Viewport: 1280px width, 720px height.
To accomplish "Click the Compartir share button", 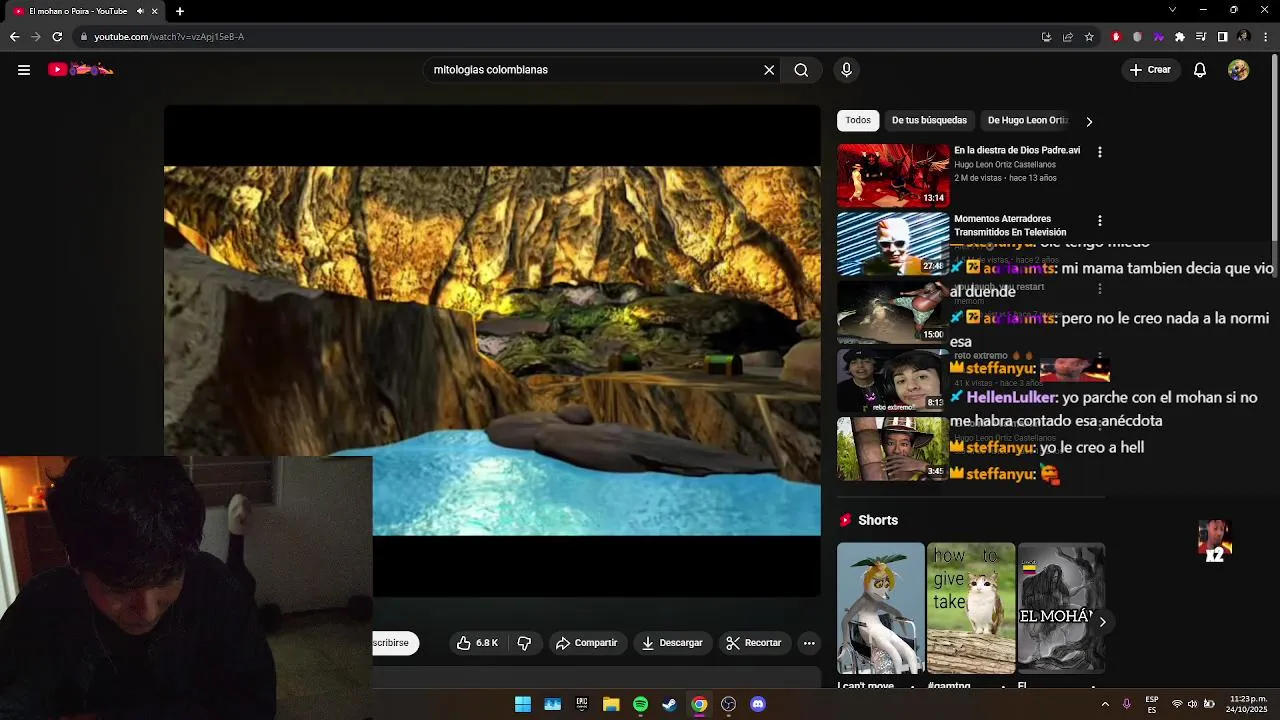I will [587, 643].
